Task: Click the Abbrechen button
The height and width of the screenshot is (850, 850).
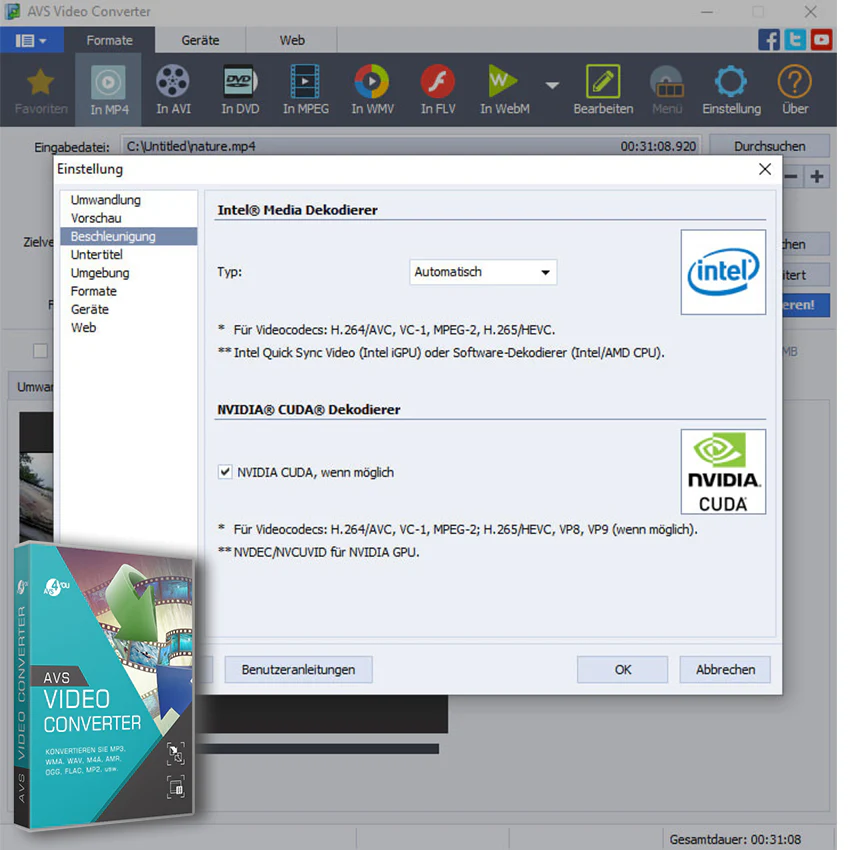Action: point(725,669)
